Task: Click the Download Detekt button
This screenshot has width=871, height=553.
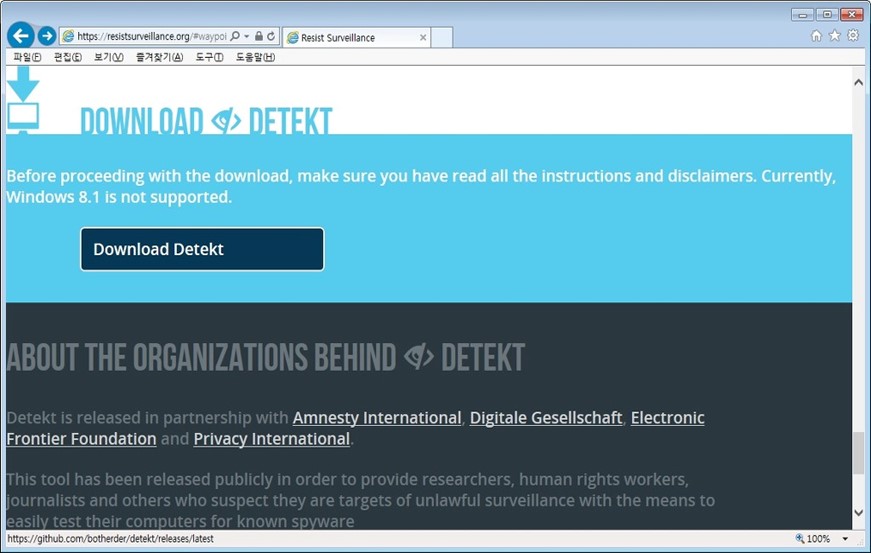Action: click(x=202, y=249)
